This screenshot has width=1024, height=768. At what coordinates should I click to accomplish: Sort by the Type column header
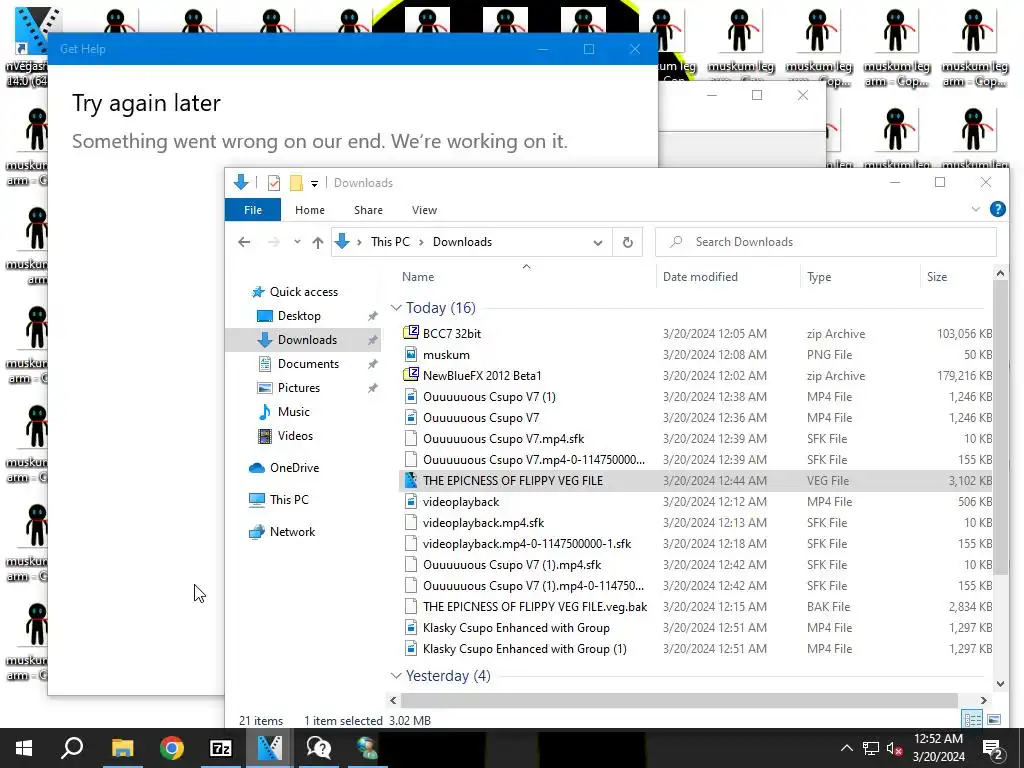819,277
